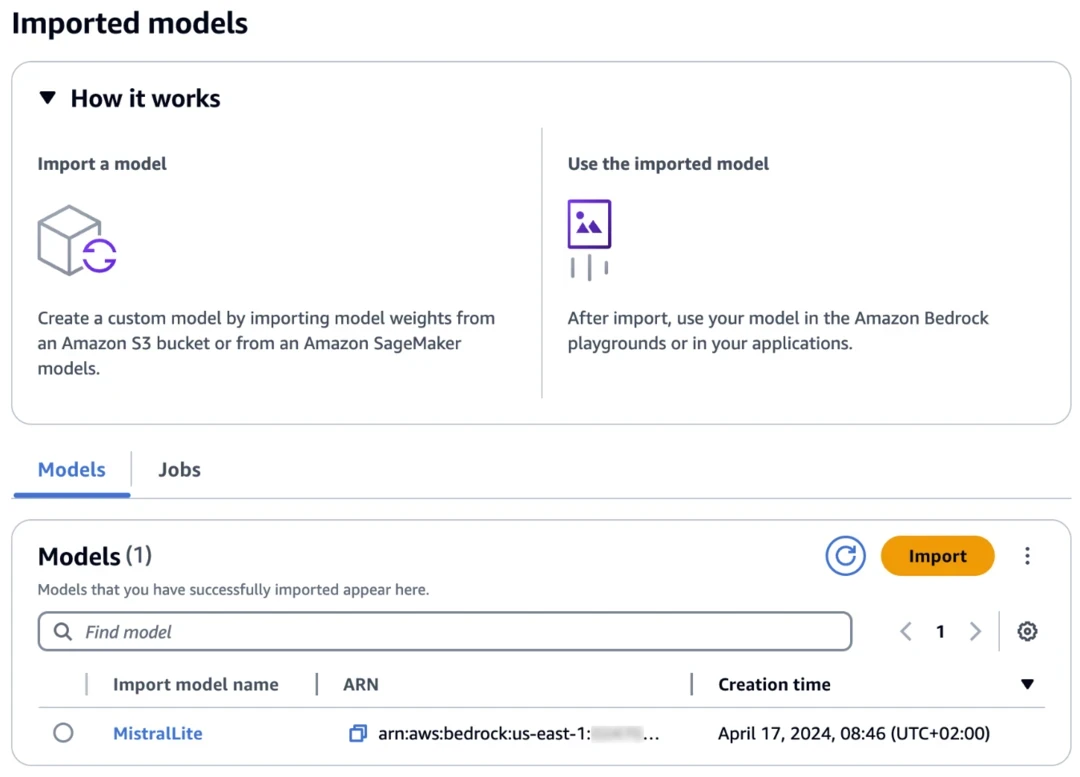Click the import model cube icon
This screenshot has width=1080, height=777.
(77, 240)
